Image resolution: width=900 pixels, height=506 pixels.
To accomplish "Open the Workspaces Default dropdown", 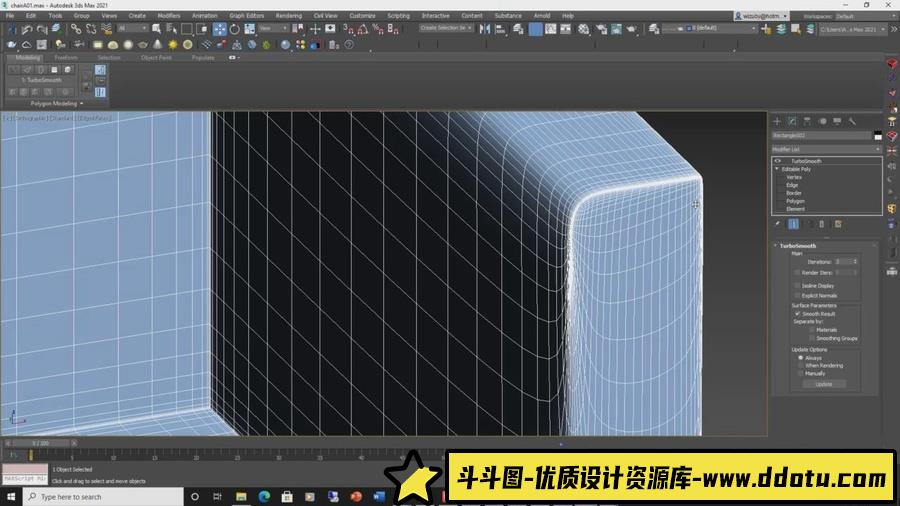I will tap(864, 16).
